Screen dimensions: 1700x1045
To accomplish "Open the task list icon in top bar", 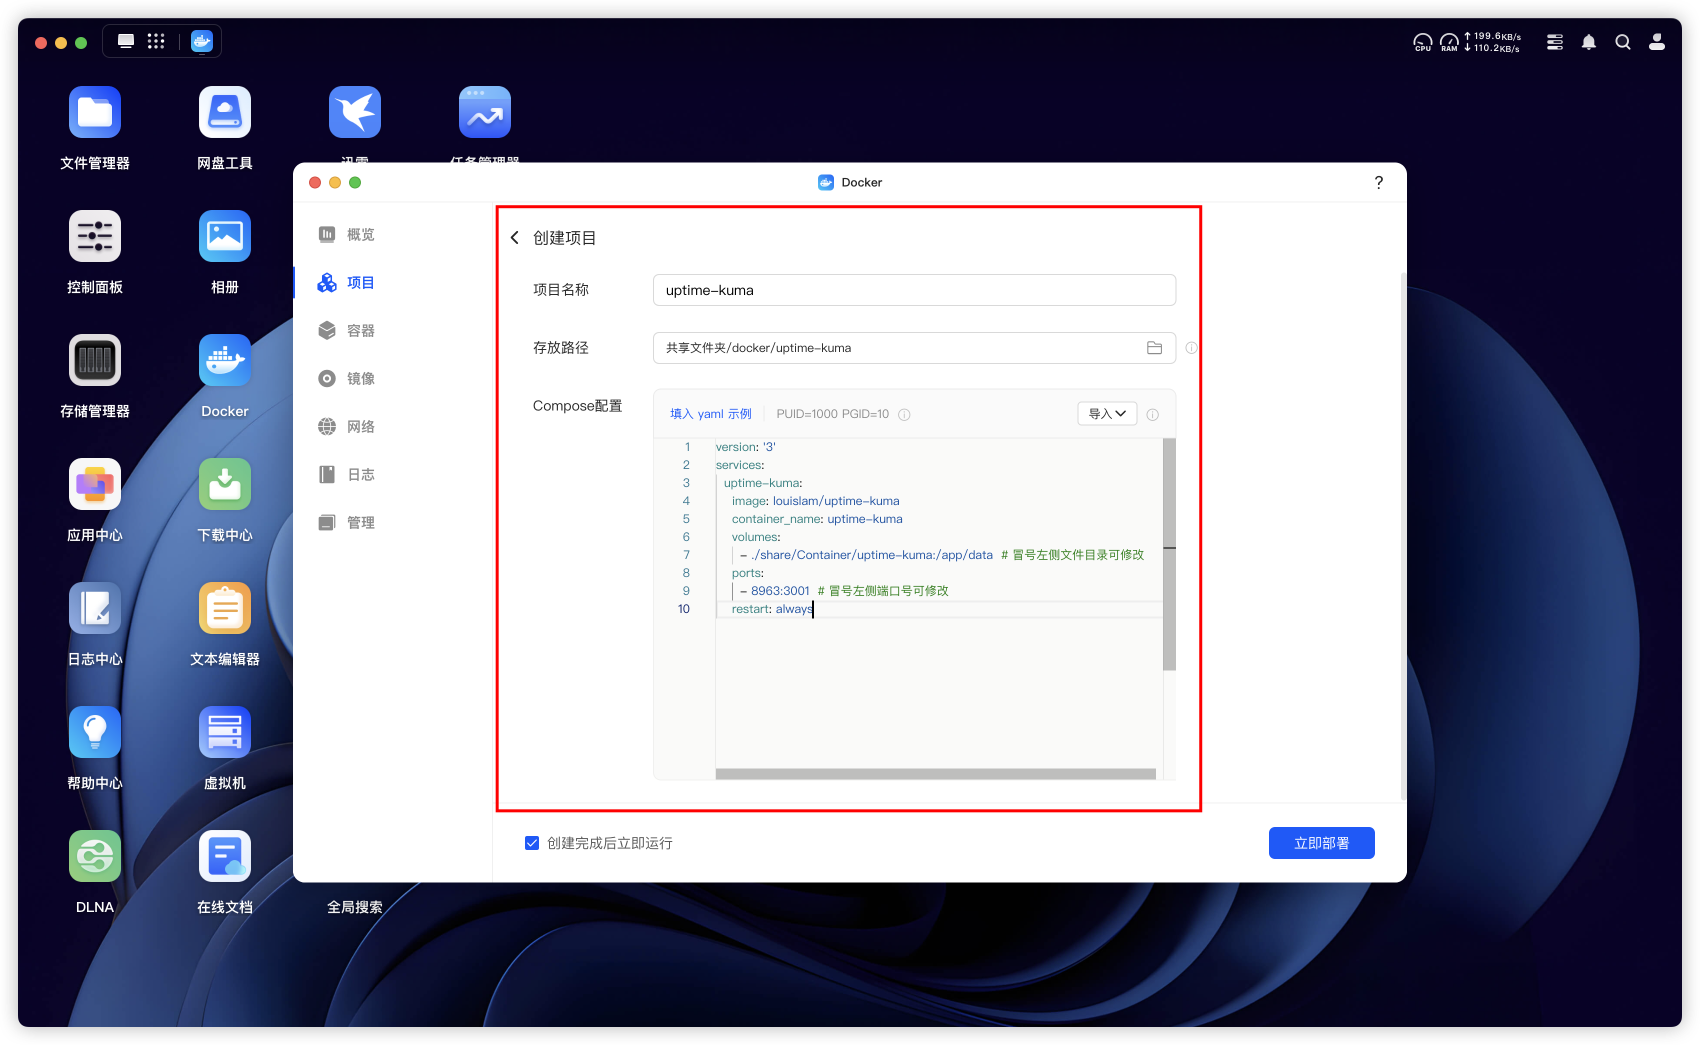I will (x=1555, y=42).
